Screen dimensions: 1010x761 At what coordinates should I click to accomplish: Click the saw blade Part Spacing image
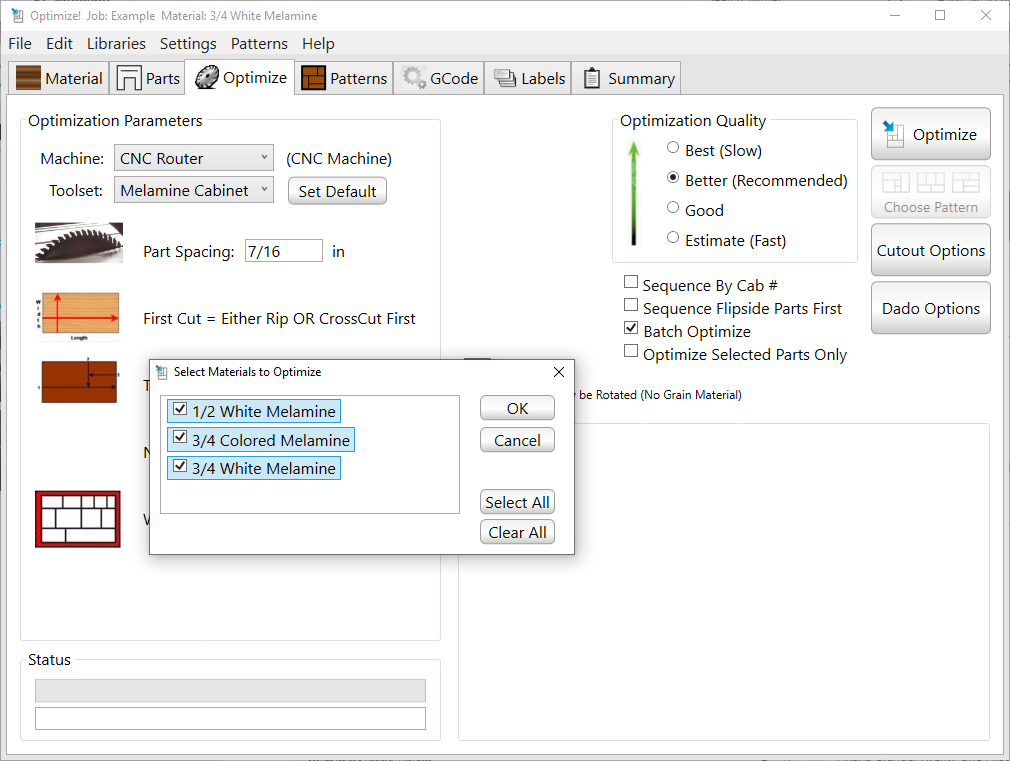pos(79,243)
